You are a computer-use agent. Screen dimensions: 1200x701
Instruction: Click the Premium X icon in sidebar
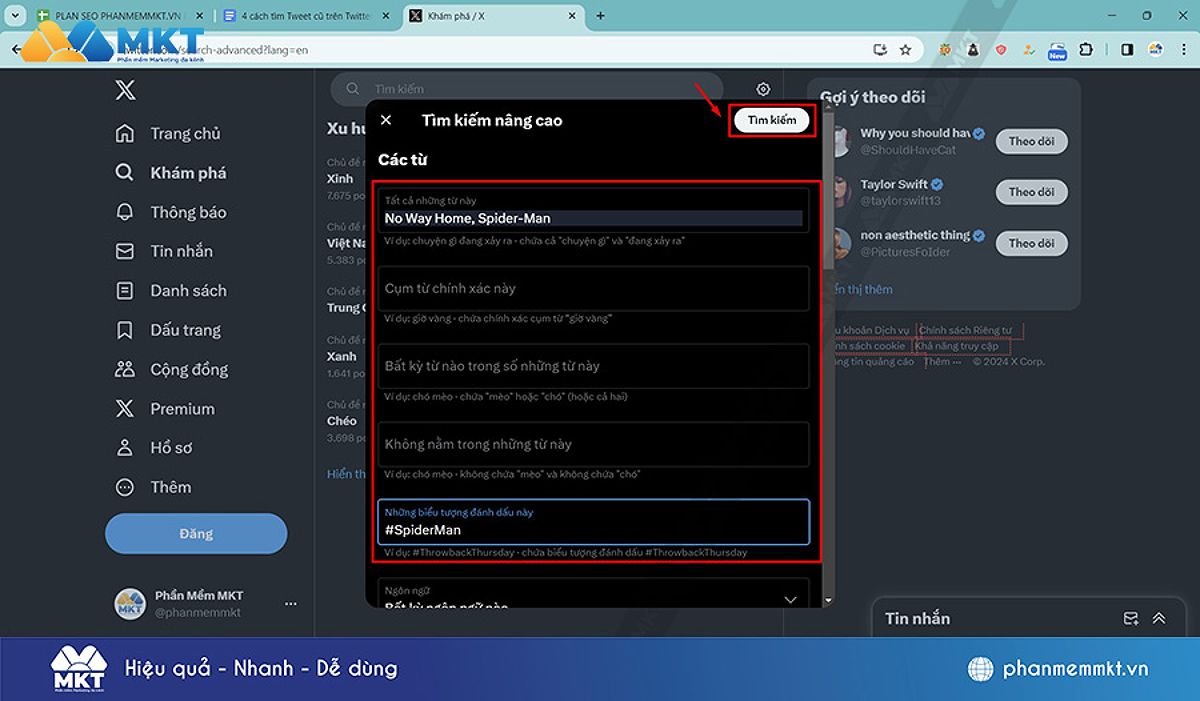(x=124, y=408)
